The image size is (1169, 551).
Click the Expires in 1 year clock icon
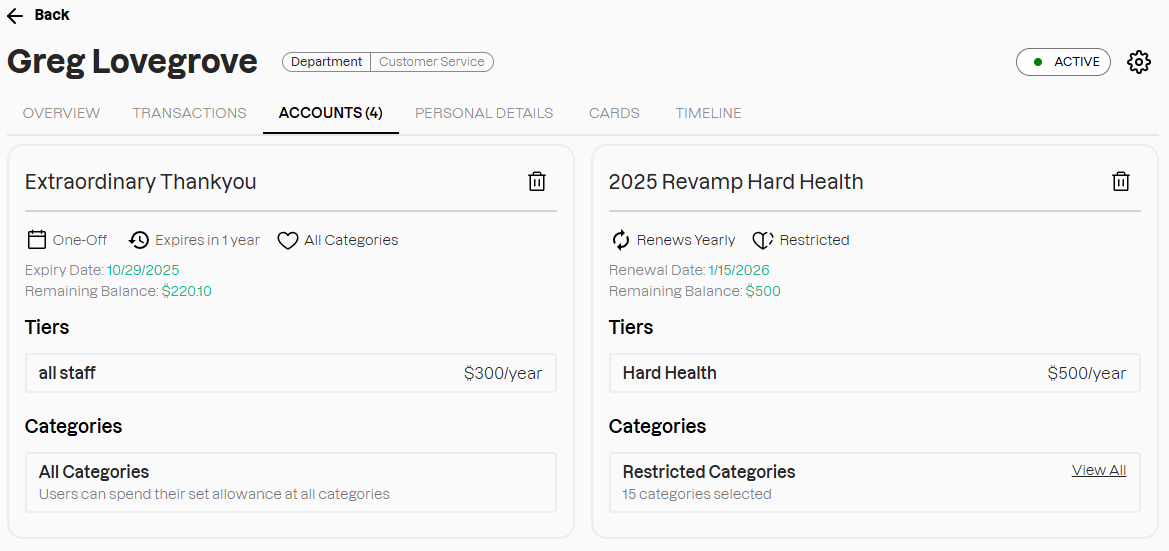click(139, 240)
